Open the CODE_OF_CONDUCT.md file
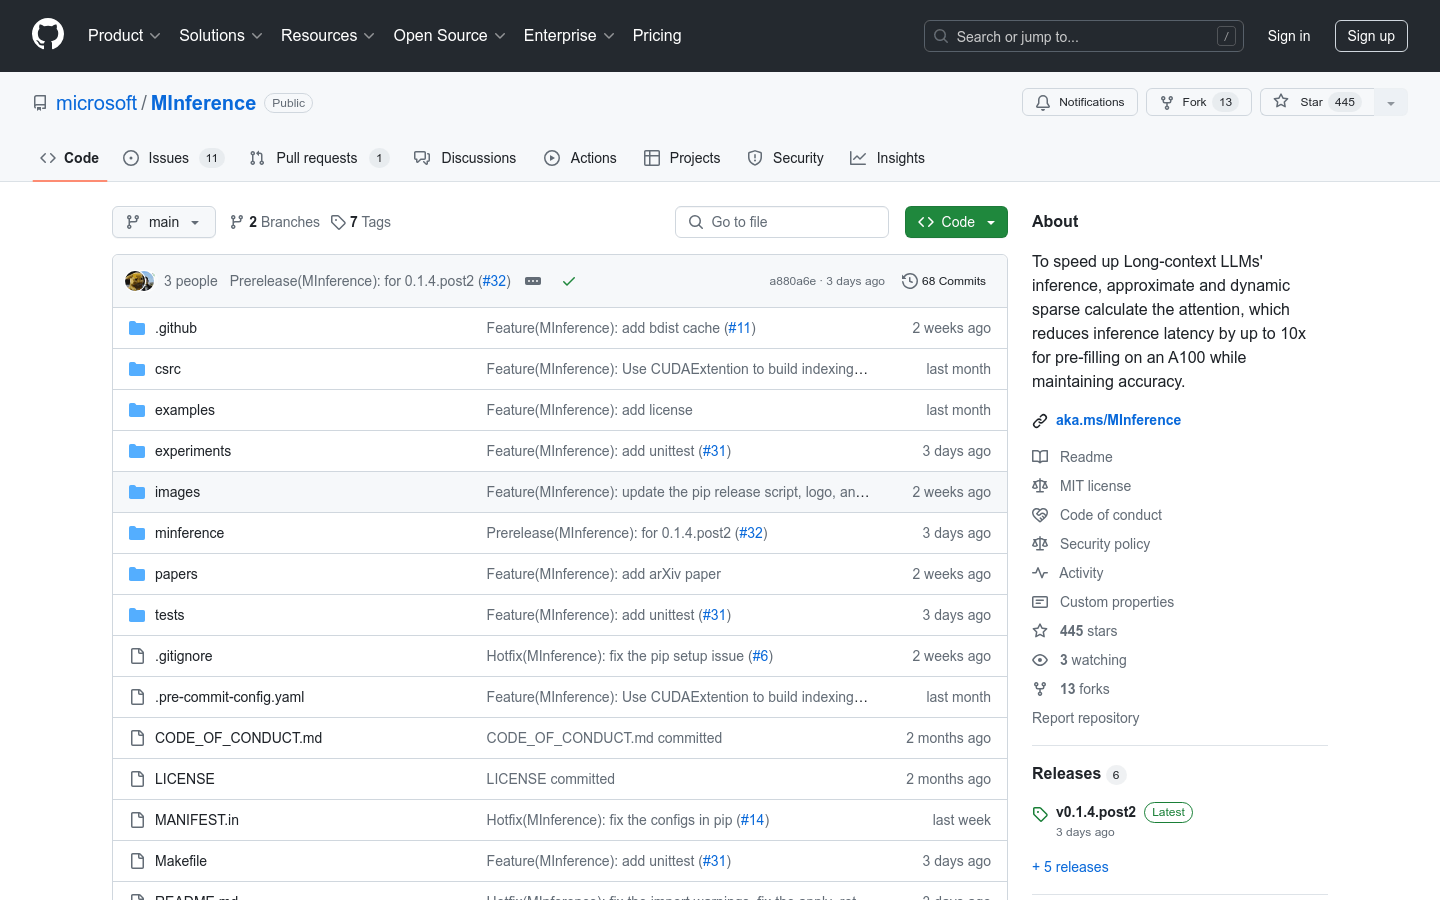The height and width of the screenshot is (900, 1440). [x=238, y=738]
